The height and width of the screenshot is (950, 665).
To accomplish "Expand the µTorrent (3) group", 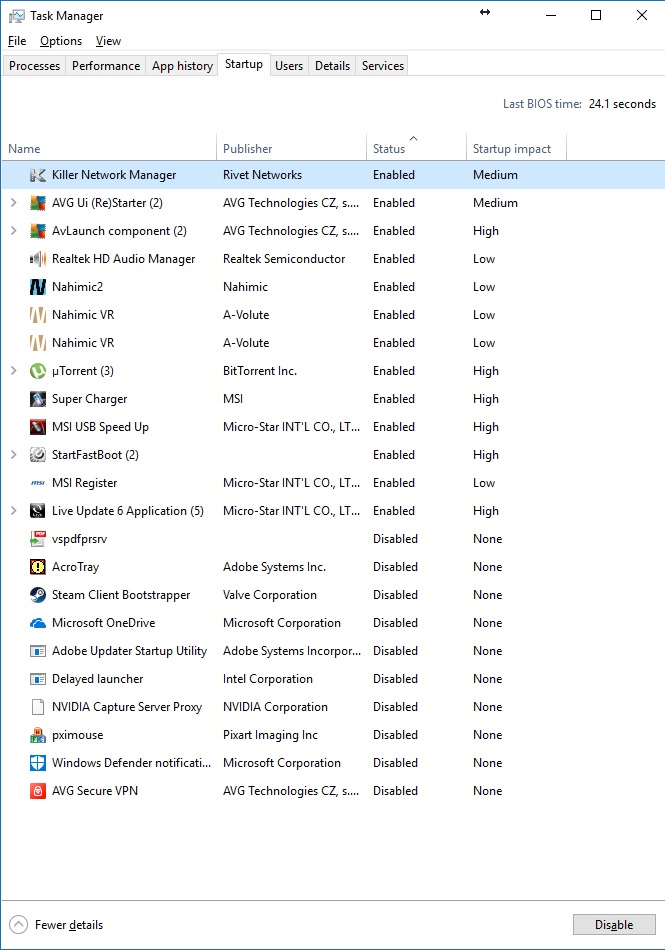I will (x=13, y=371).
